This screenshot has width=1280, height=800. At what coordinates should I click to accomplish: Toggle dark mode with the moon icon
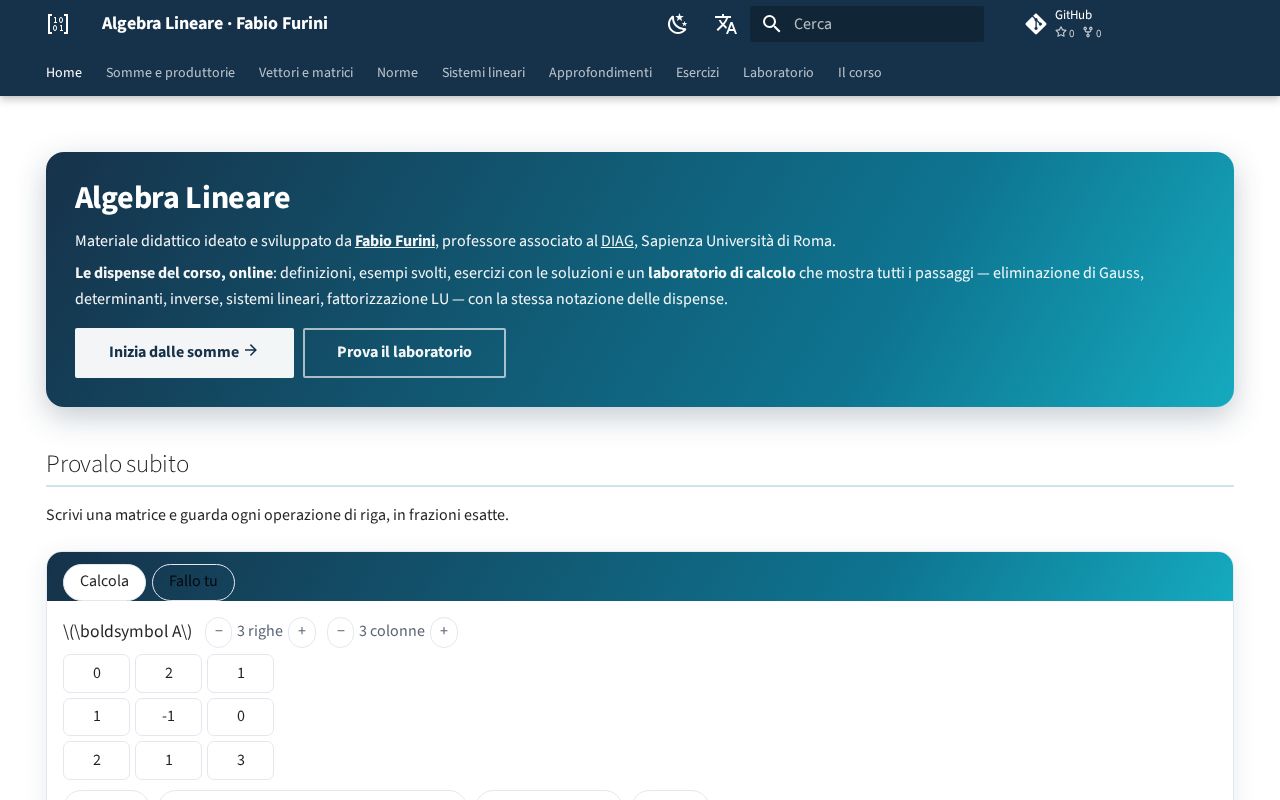(x=678, y=24)
